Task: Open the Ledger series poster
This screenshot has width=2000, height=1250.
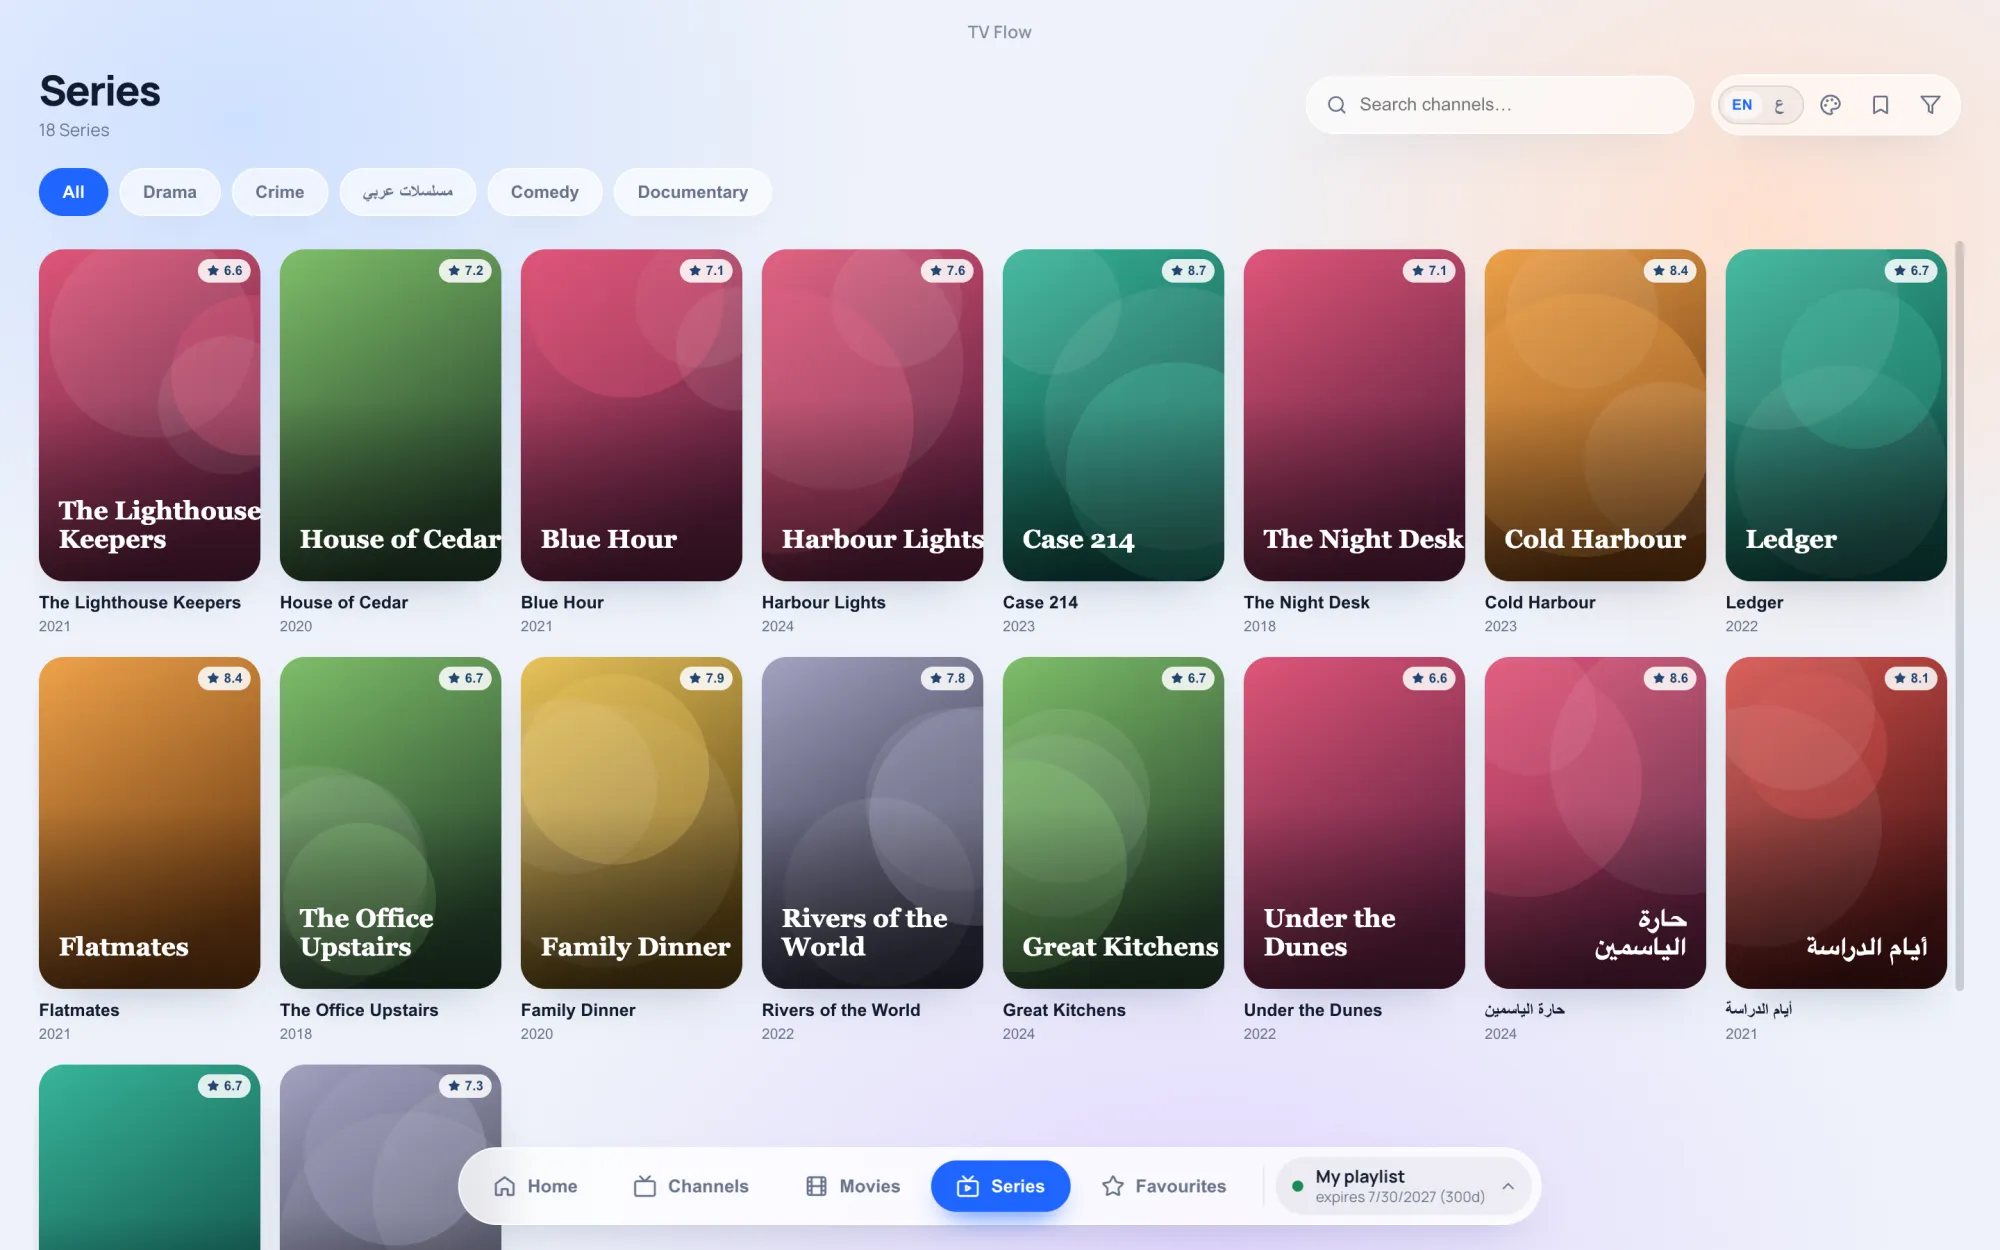Action: (x=1837, y=415)
